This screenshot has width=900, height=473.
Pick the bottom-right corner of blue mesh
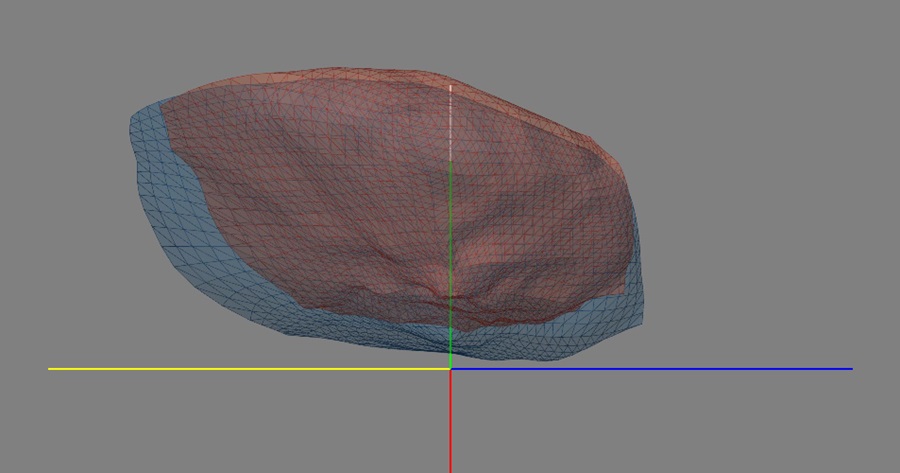click(638, 322)
